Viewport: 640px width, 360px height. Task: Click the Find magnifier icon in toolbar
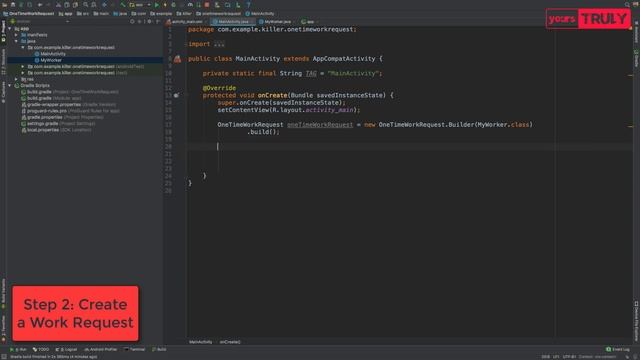click(x=86, y=5)
